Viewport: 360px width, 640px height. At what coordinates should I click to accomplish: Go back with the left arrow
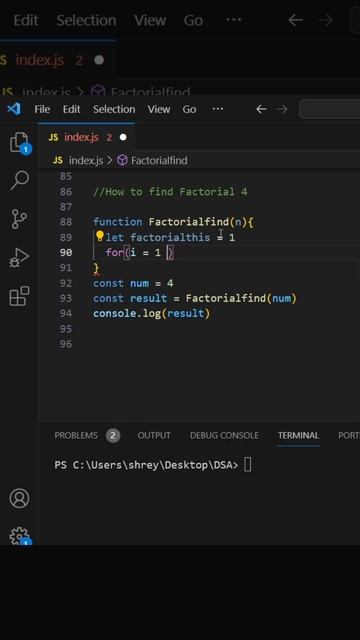pyautogui.click(x=261, y=109)
